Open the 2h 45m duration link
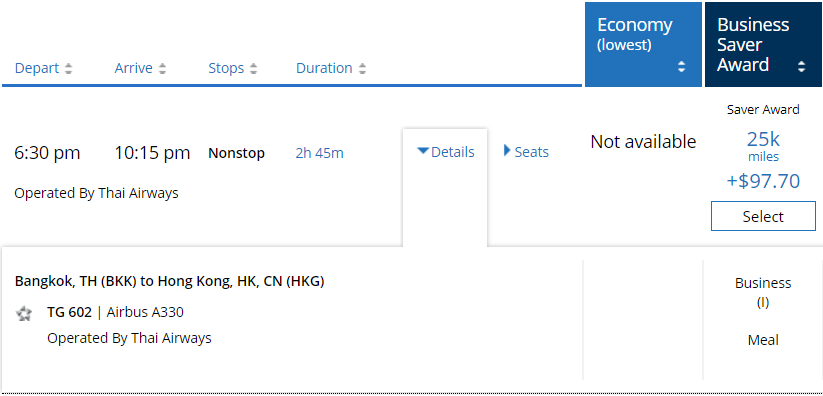This screenshot has width=823, height=396. [319, 153]
